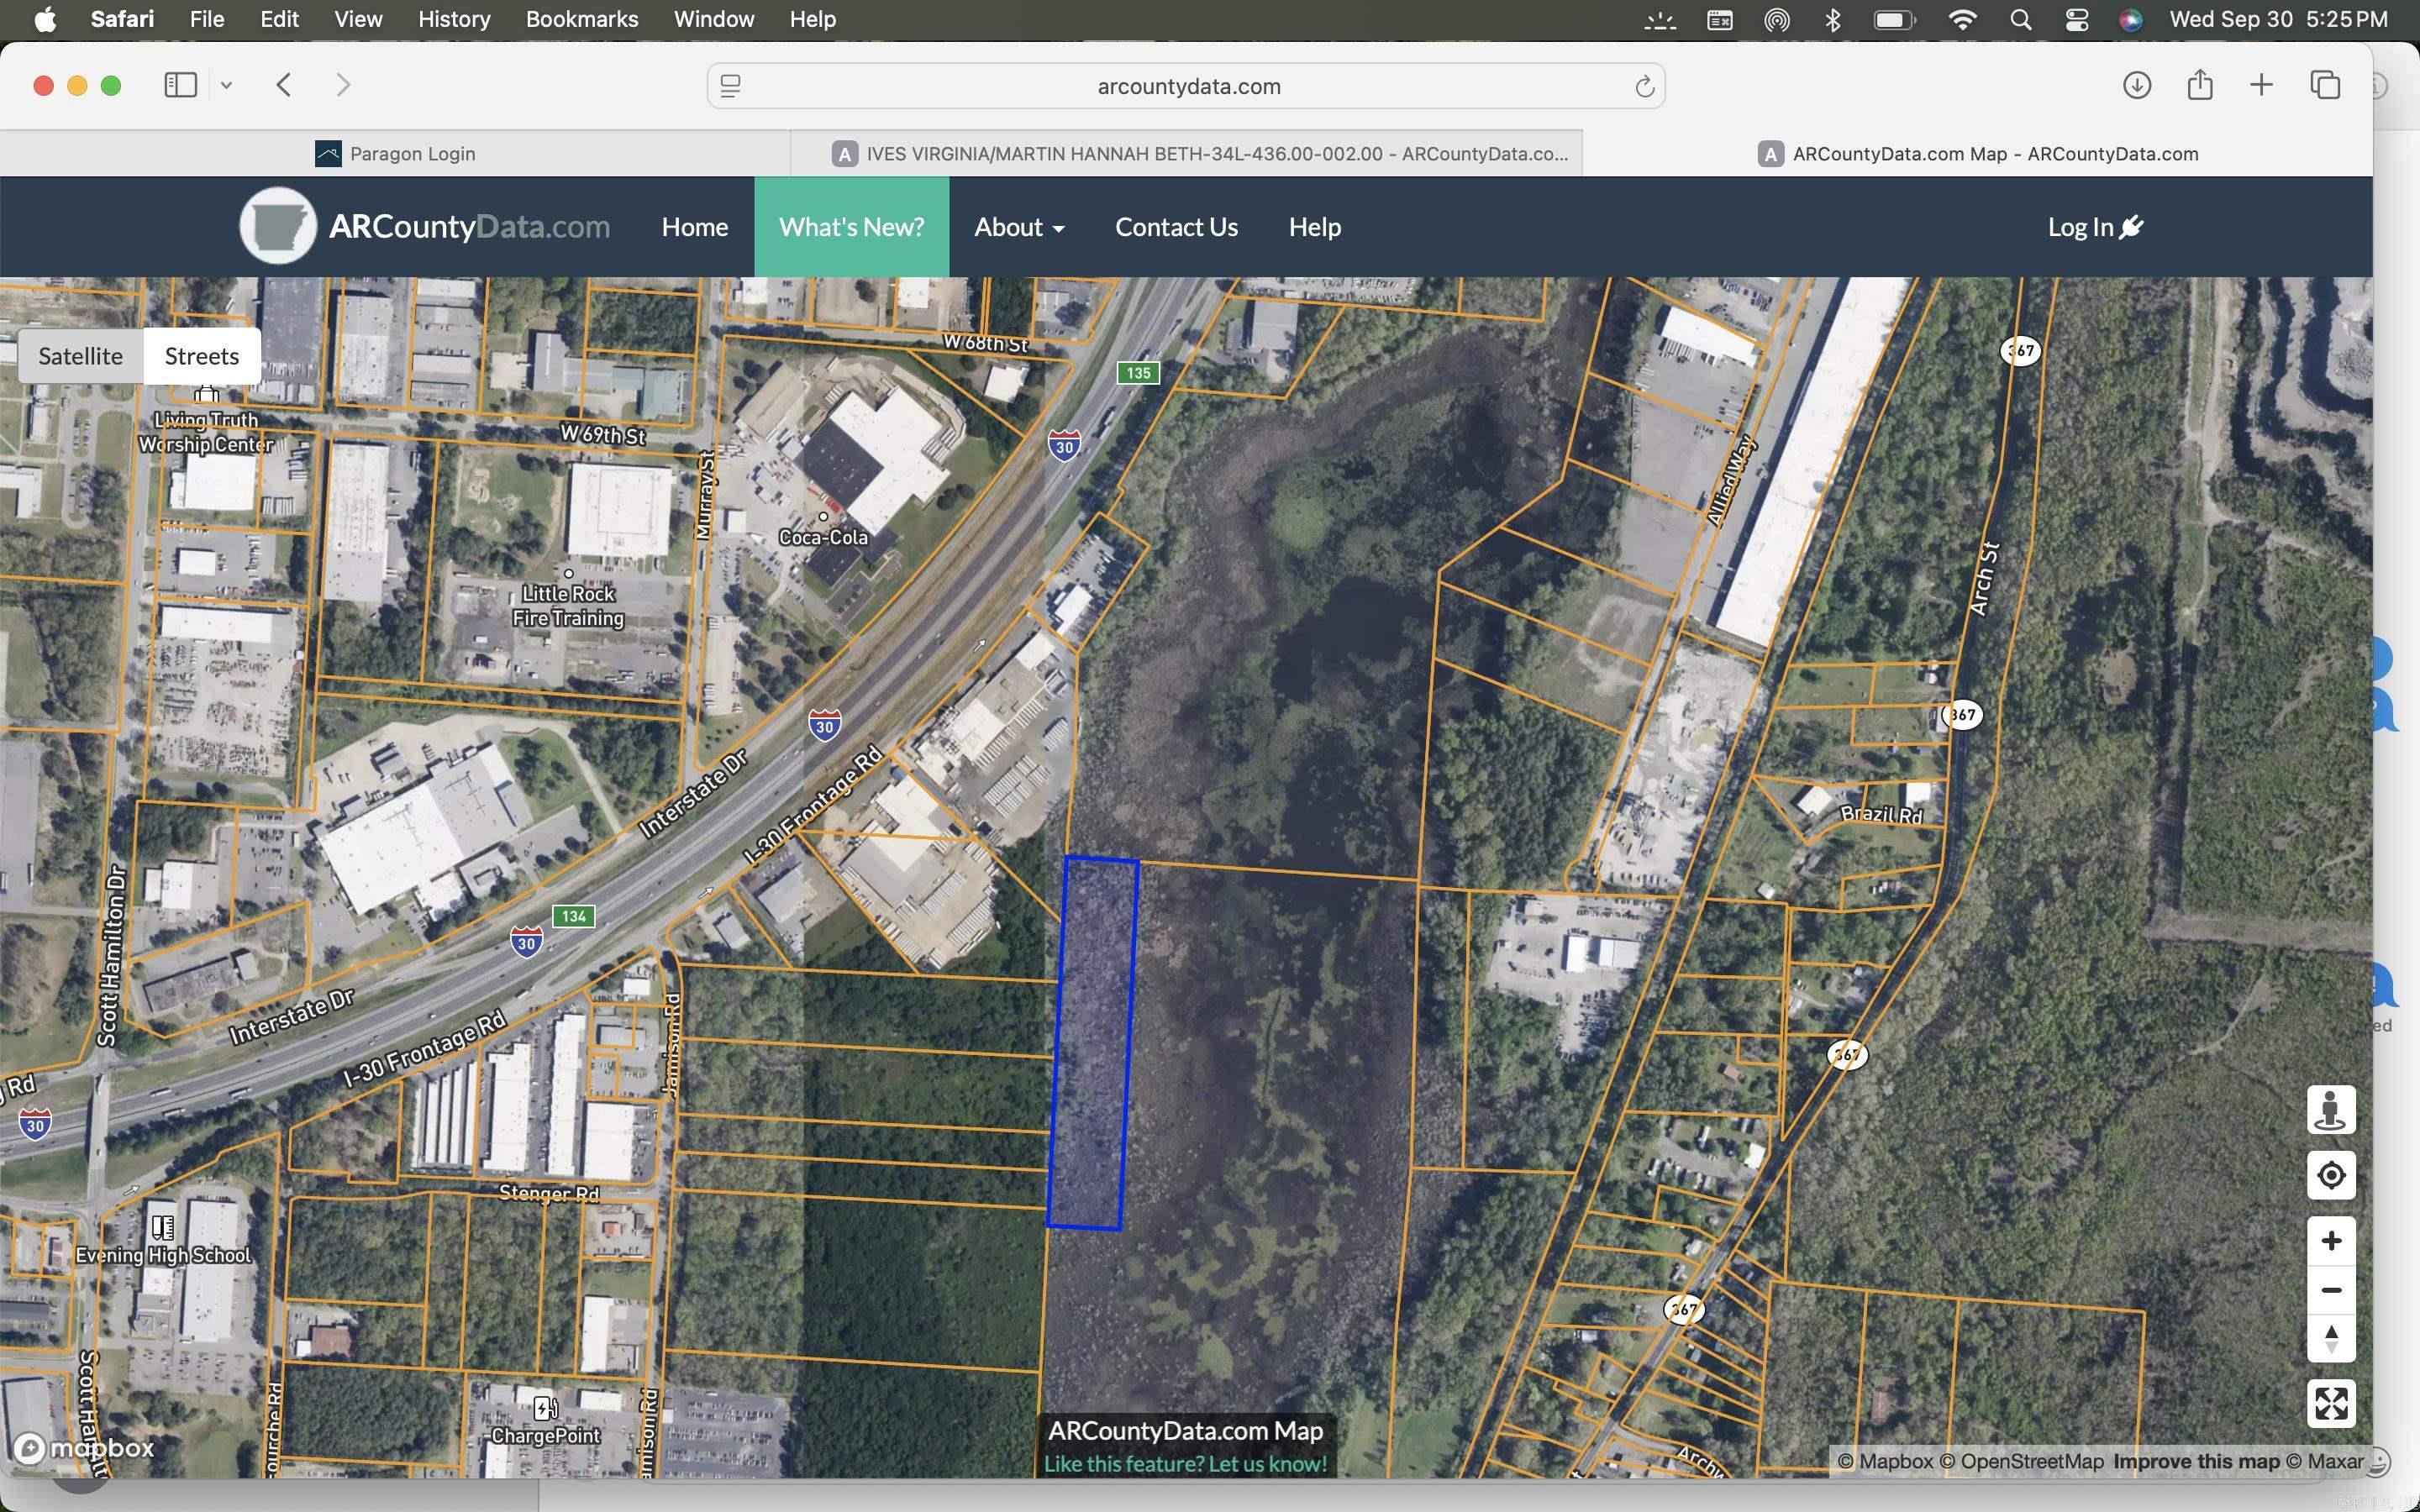Zoom in on the map with plus
The width and height of the screenshot is (2420, 1512).
pyautogui.click(x=2331, y=1241)
